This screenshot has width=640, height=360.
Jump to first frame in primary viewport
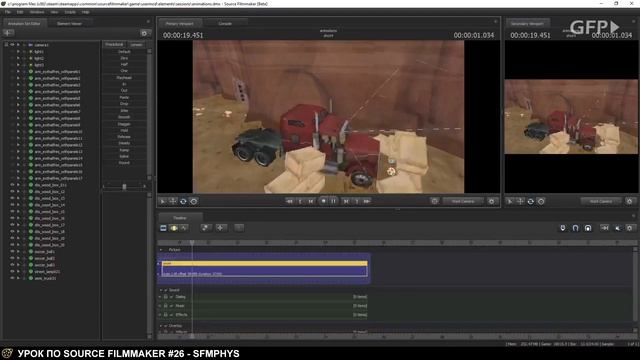(289, 201)
